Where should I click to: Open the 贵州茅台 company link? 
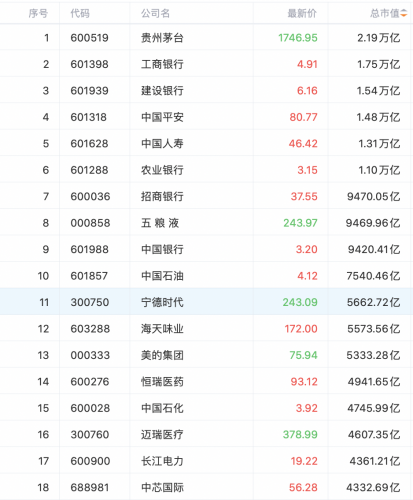click(x=162, y=38)
